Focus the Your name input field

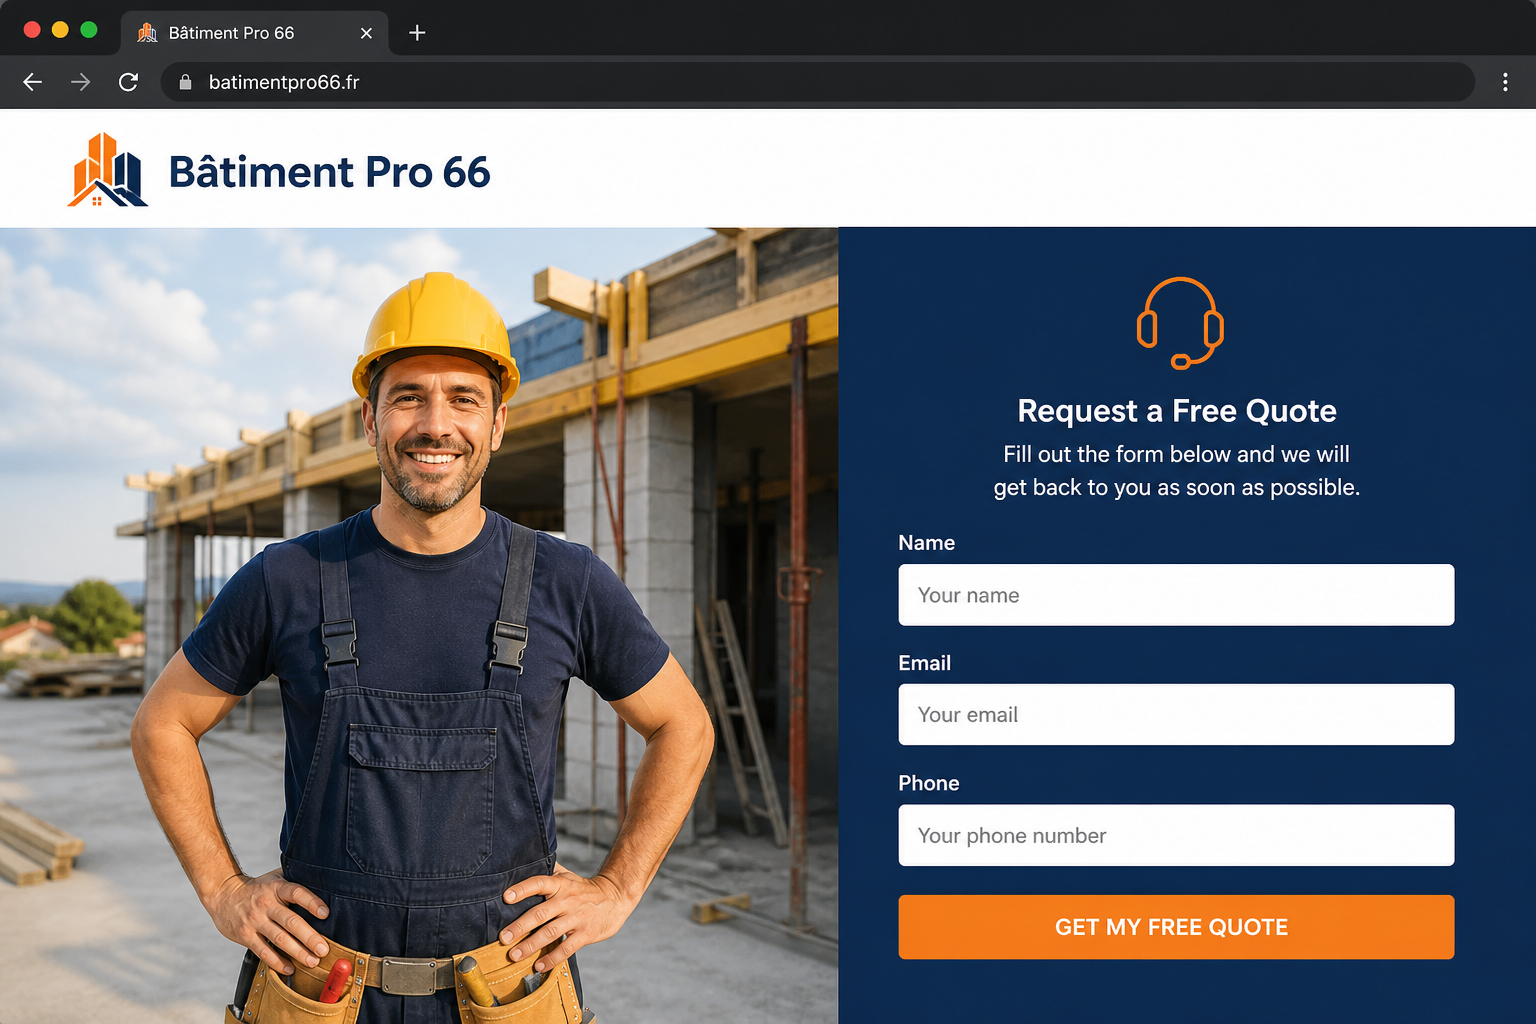(1176, 595)
